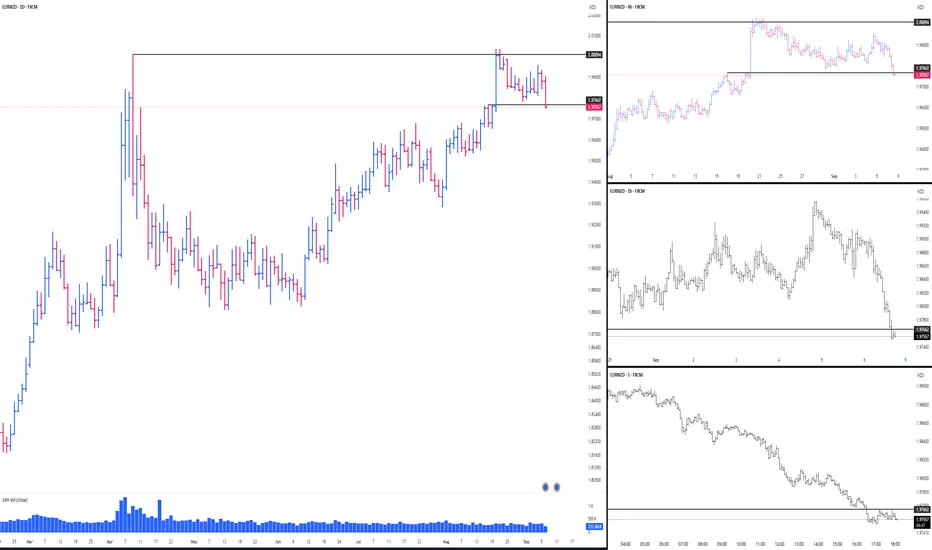Open the EURNZD 1D symbol title on main chart

tap(20, 7)
